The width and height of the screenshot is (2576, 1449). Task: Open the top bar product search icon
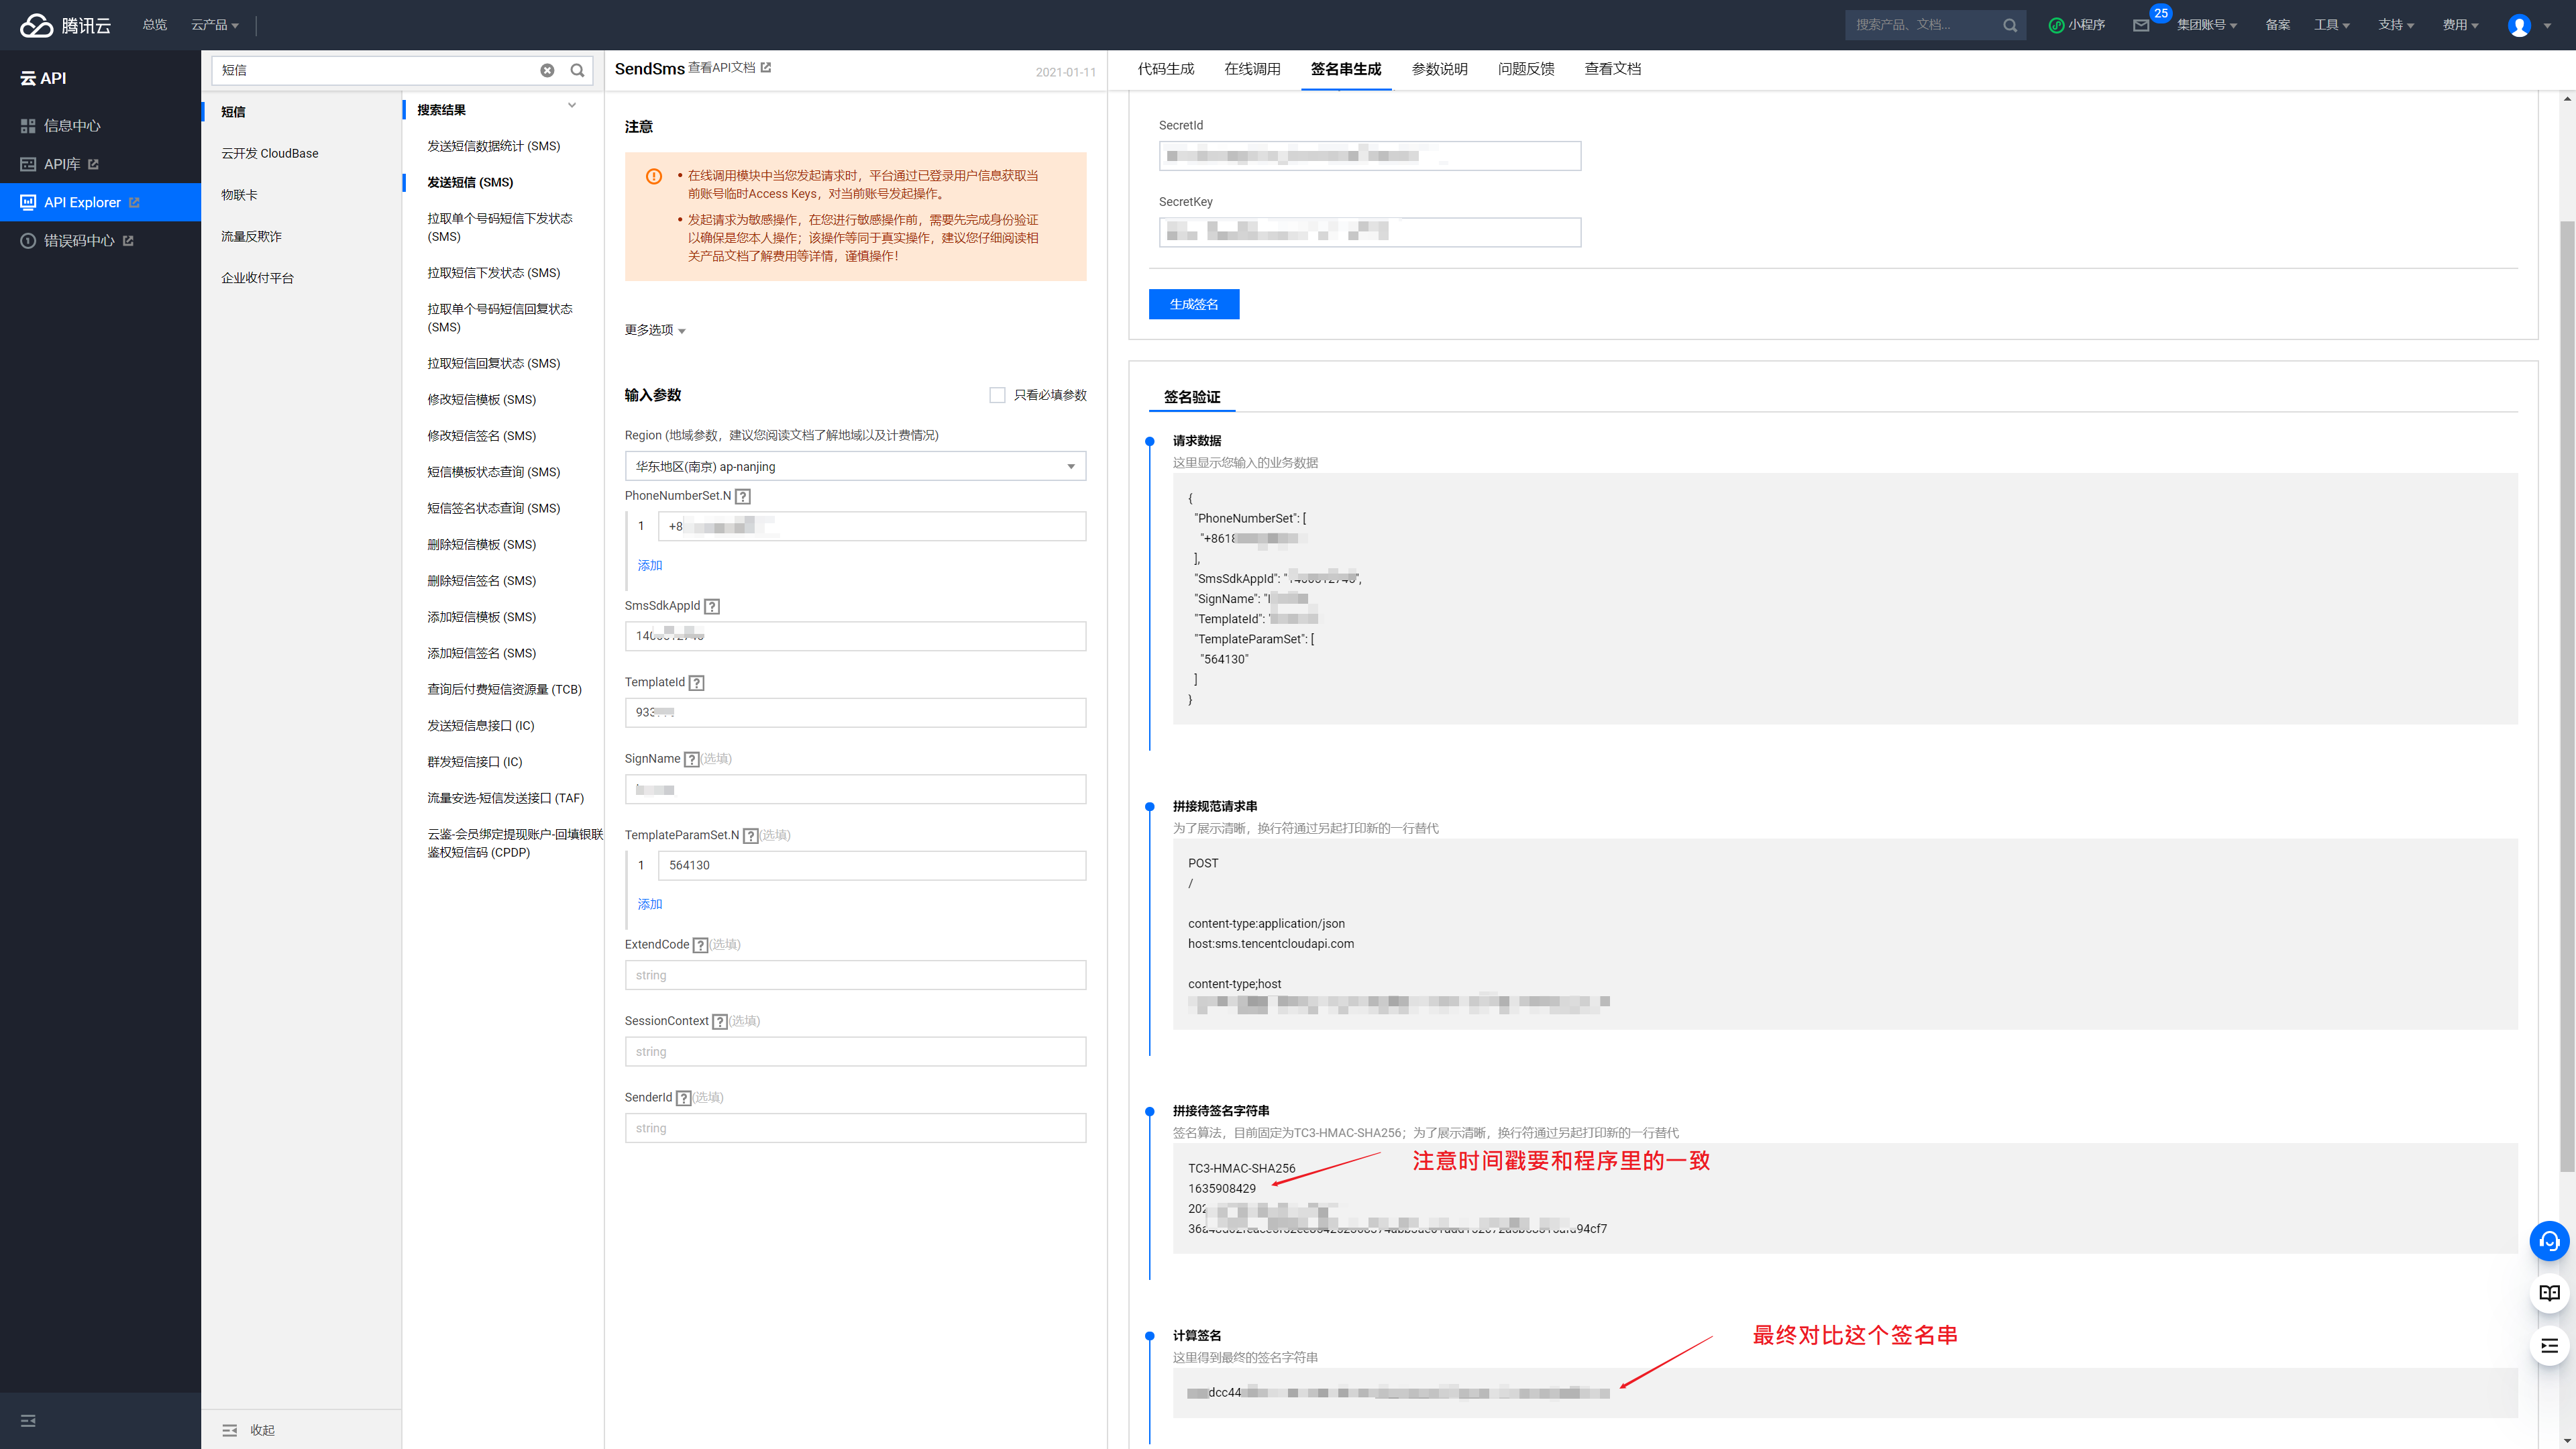2009,25
